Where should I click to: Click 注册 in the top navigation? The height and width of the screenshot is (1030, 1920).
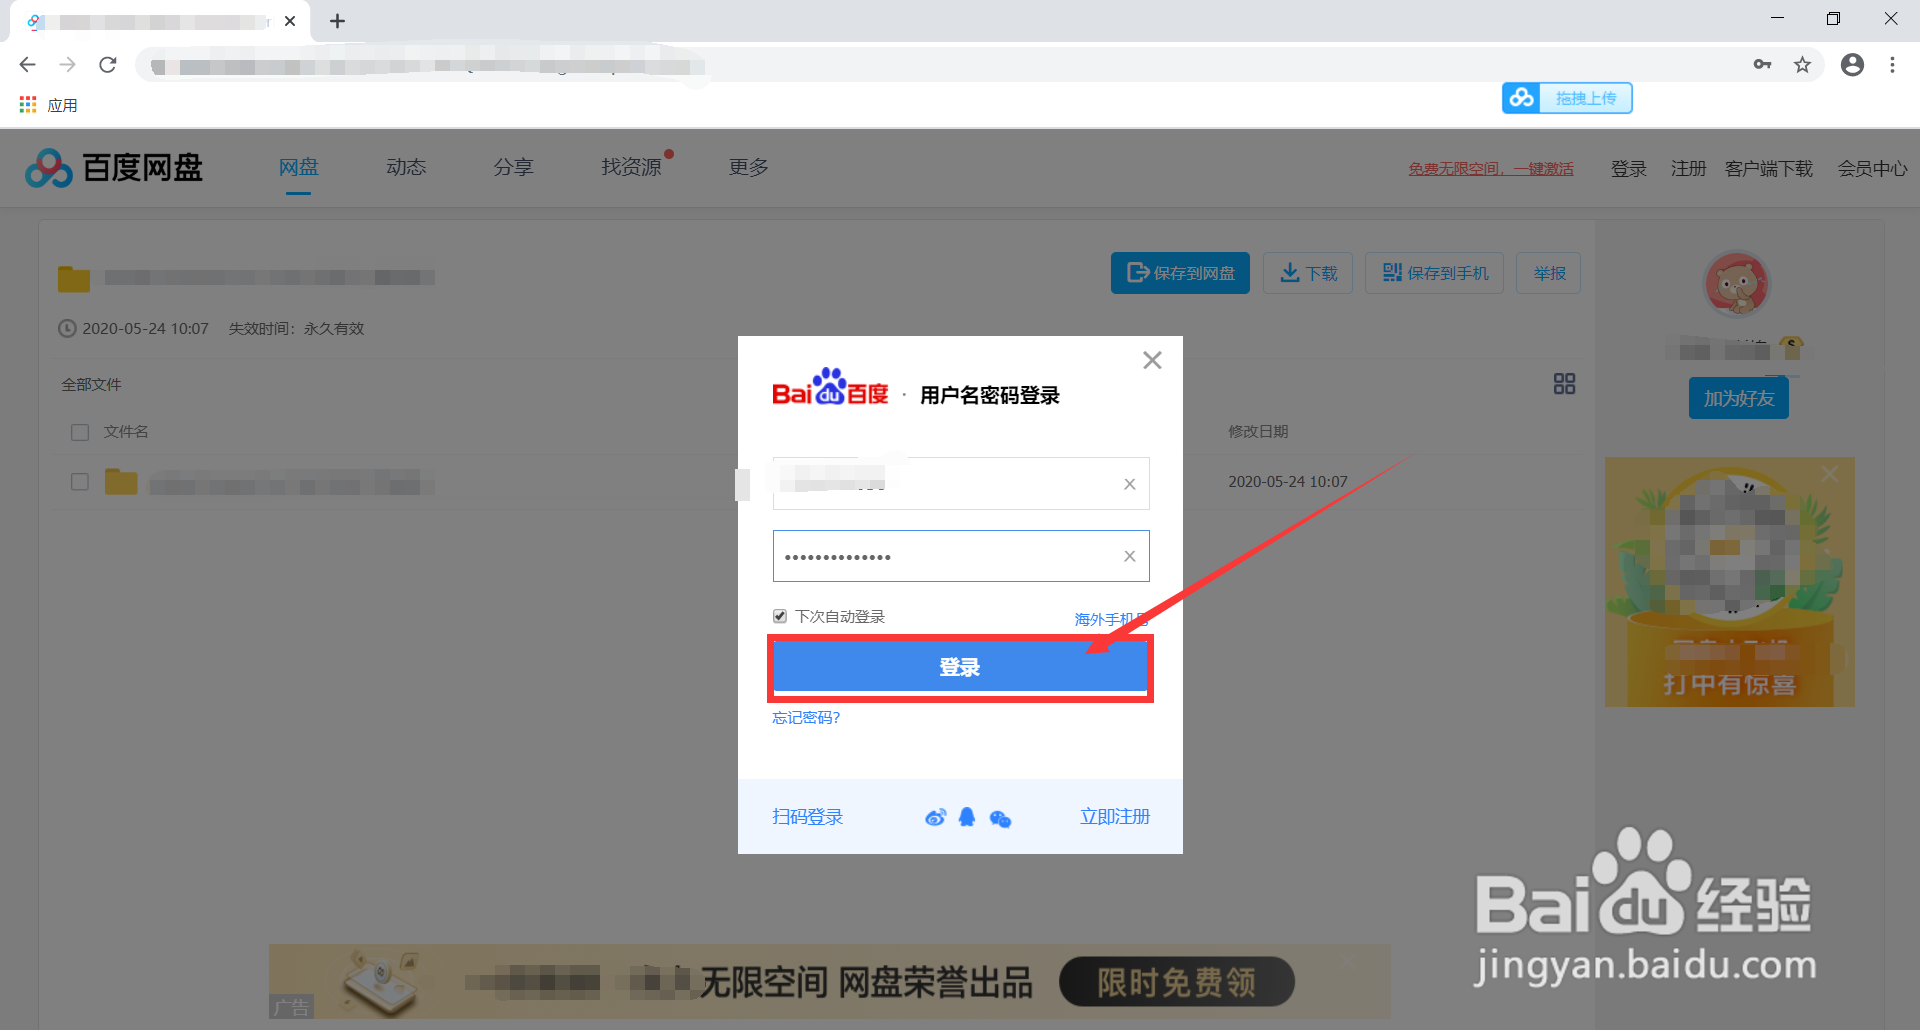[1688, 169]
